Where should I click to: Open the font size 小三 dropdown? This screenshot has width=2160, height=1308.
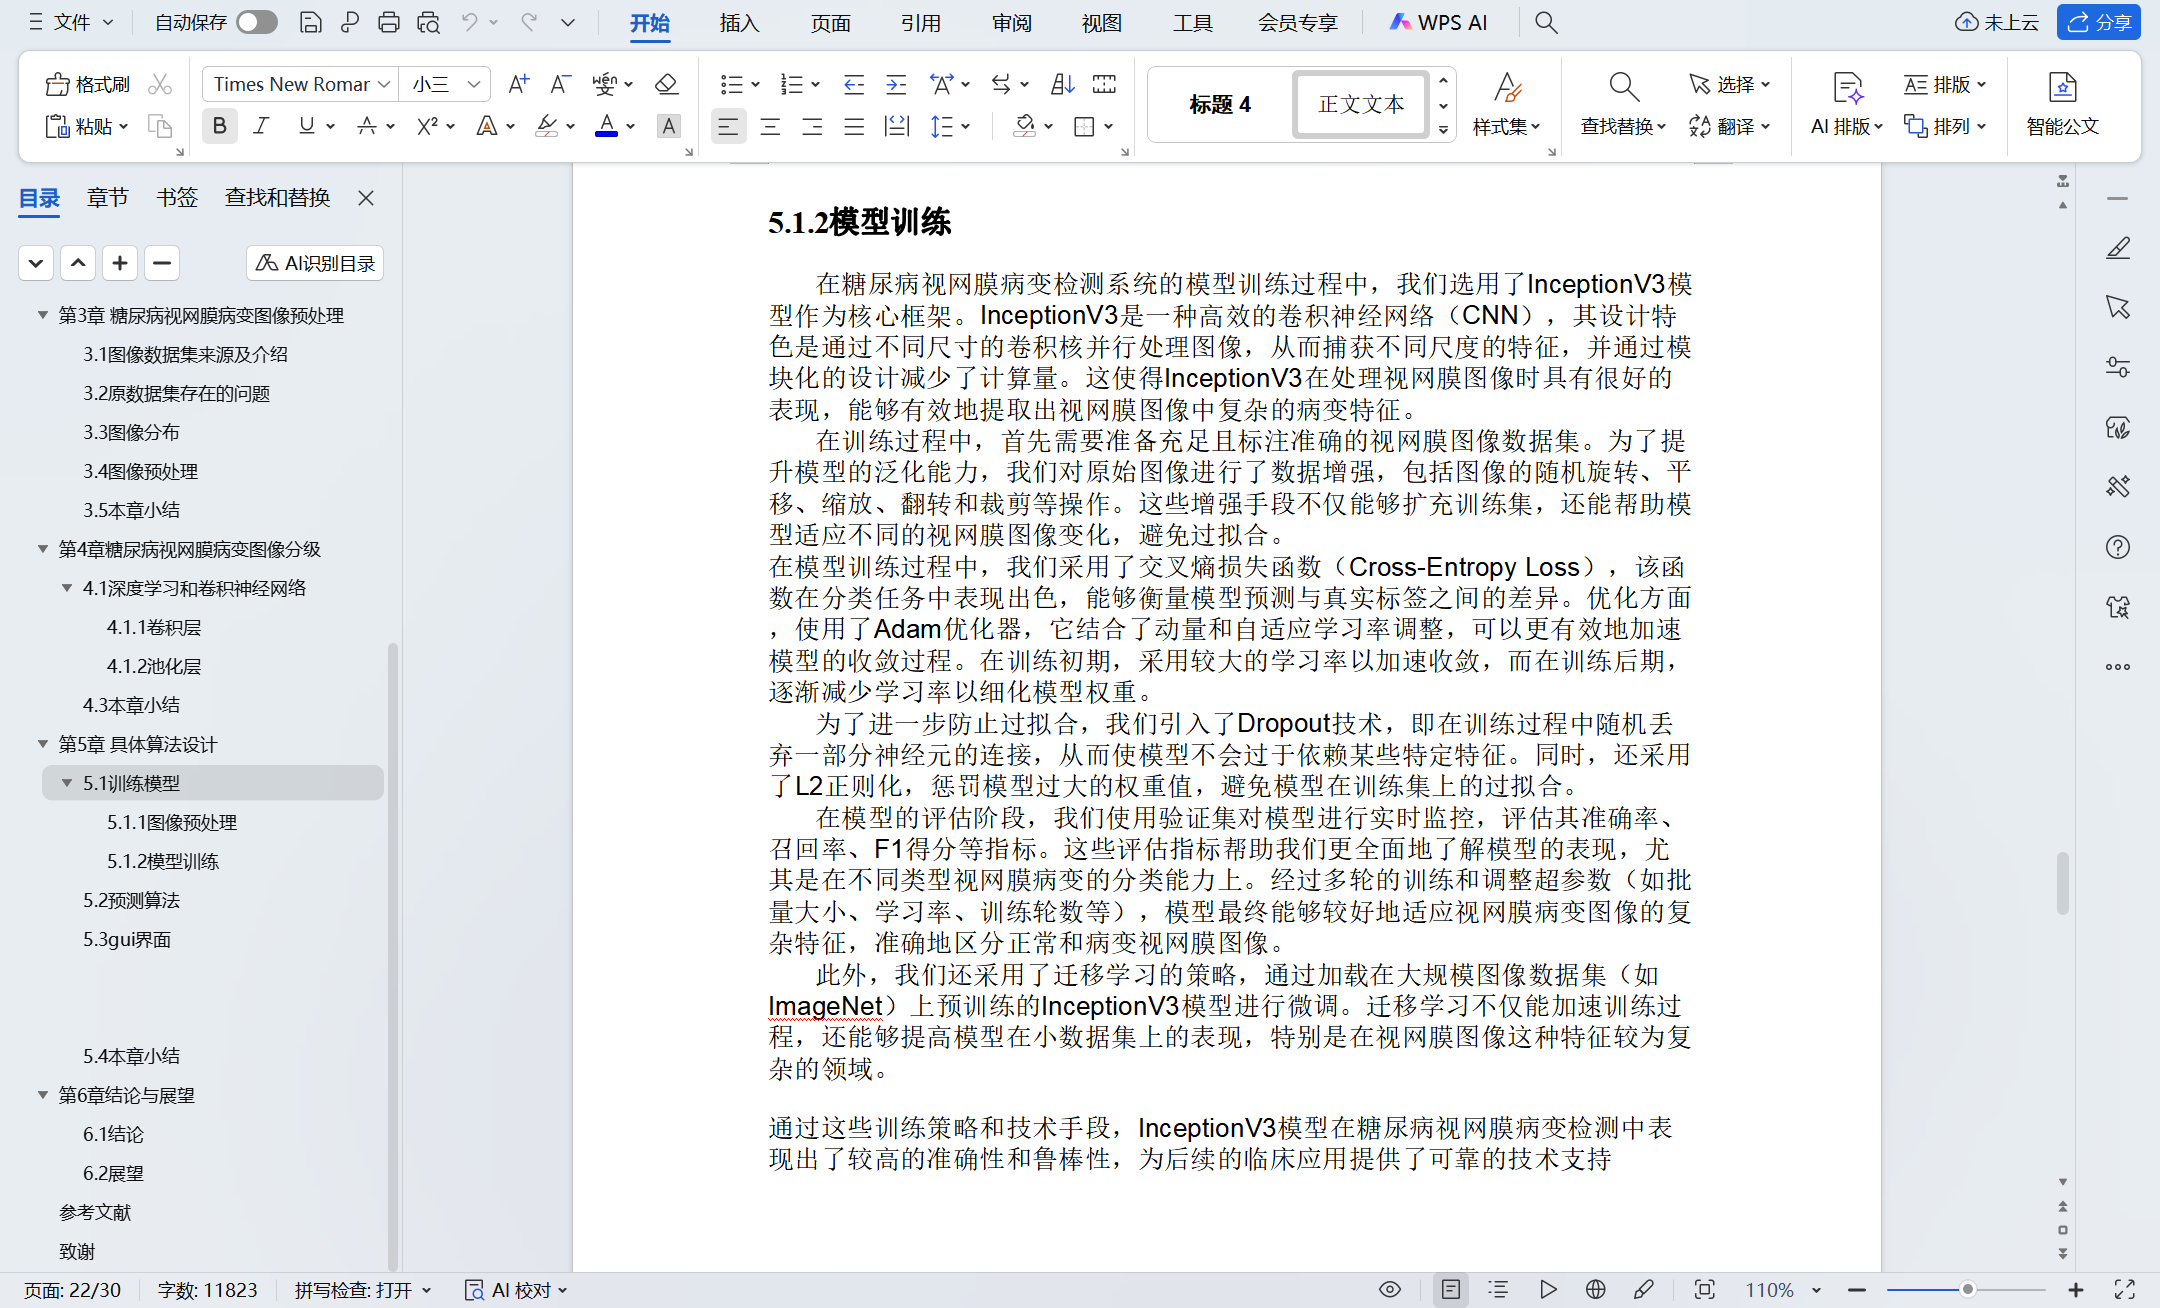[x=474, y=85]
